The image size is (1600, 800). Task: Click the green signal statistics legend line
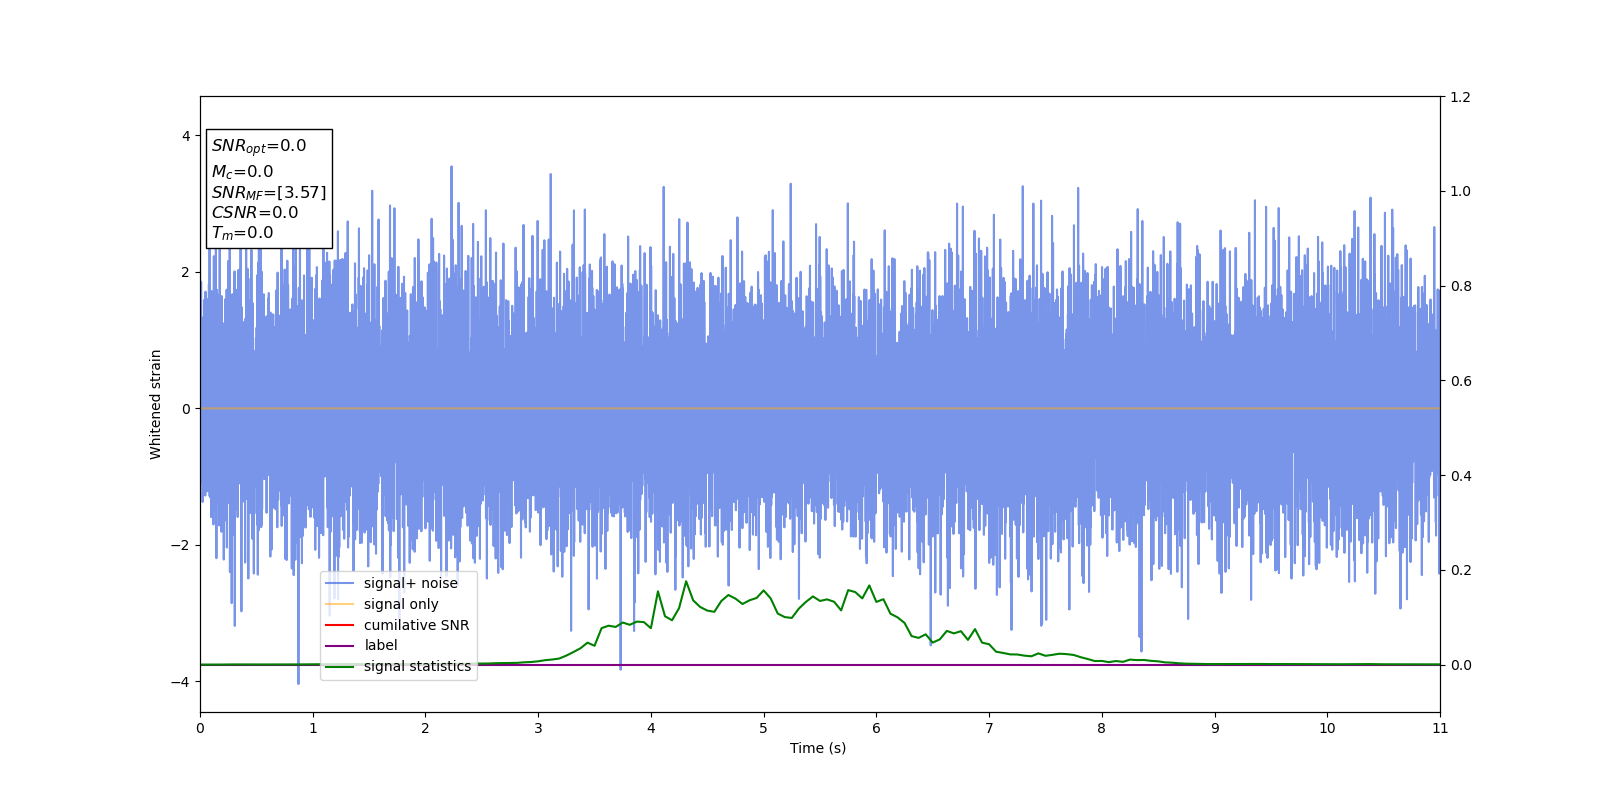tap(340, 666)
